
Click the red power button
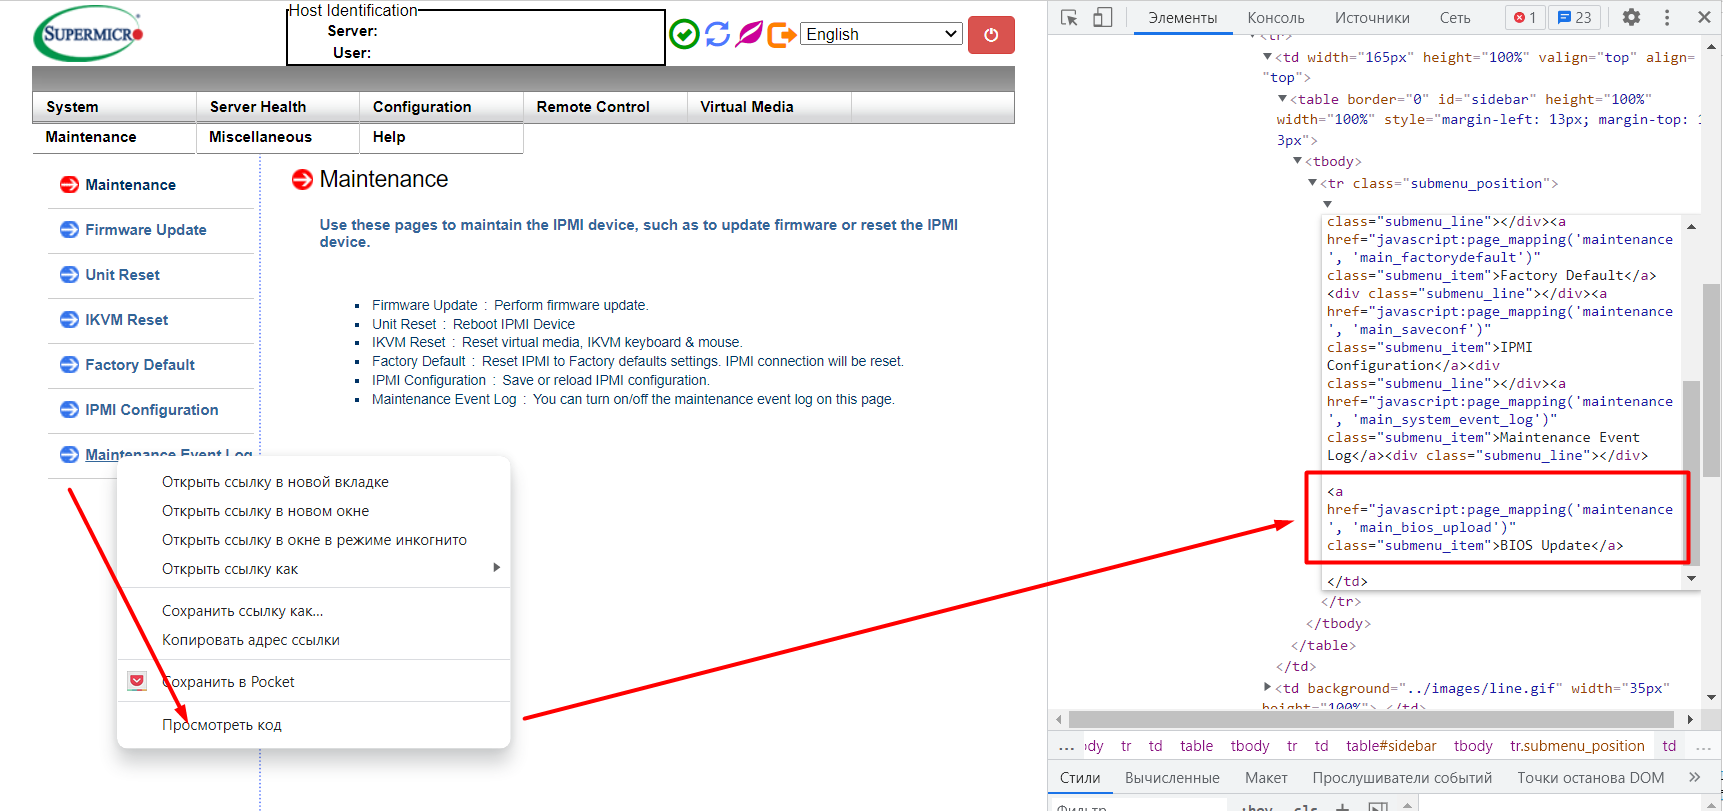[x=991, y=35]
